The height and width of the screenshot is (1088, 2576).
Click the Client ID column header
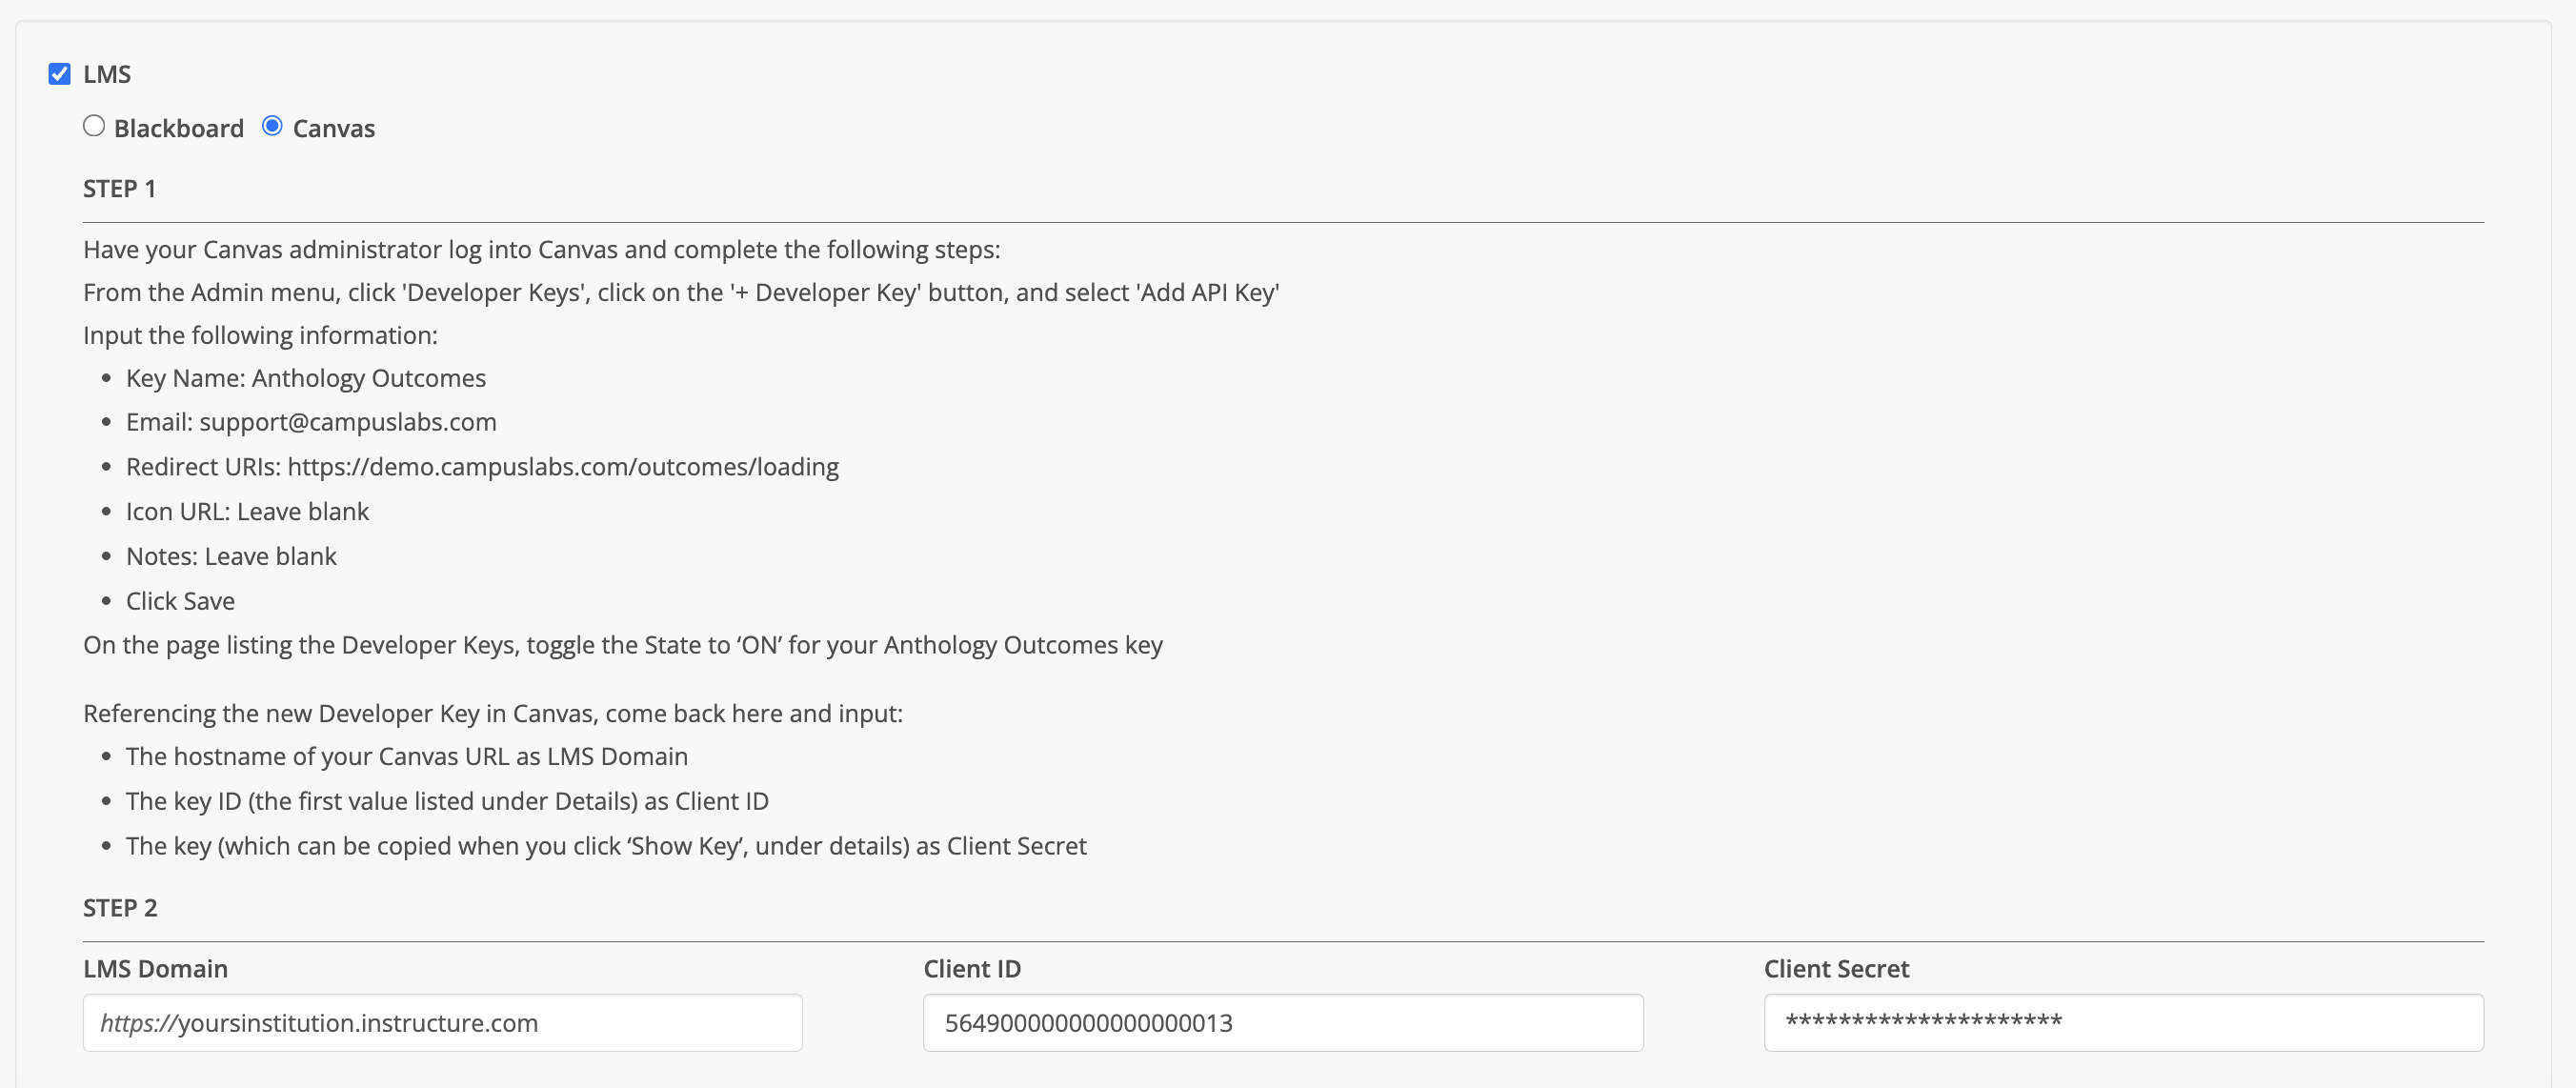[971, 968]
